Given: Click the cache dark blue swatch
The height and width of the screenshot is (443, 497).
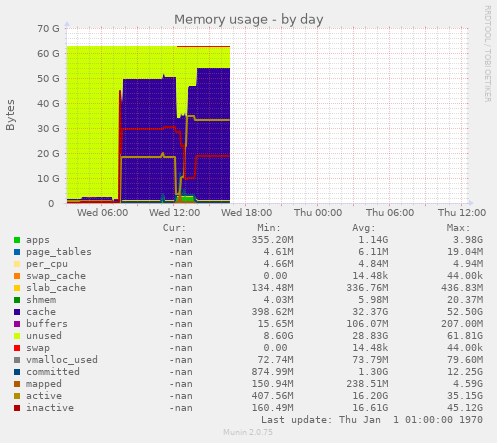Looking at the screenshot, I should point(17,312).
